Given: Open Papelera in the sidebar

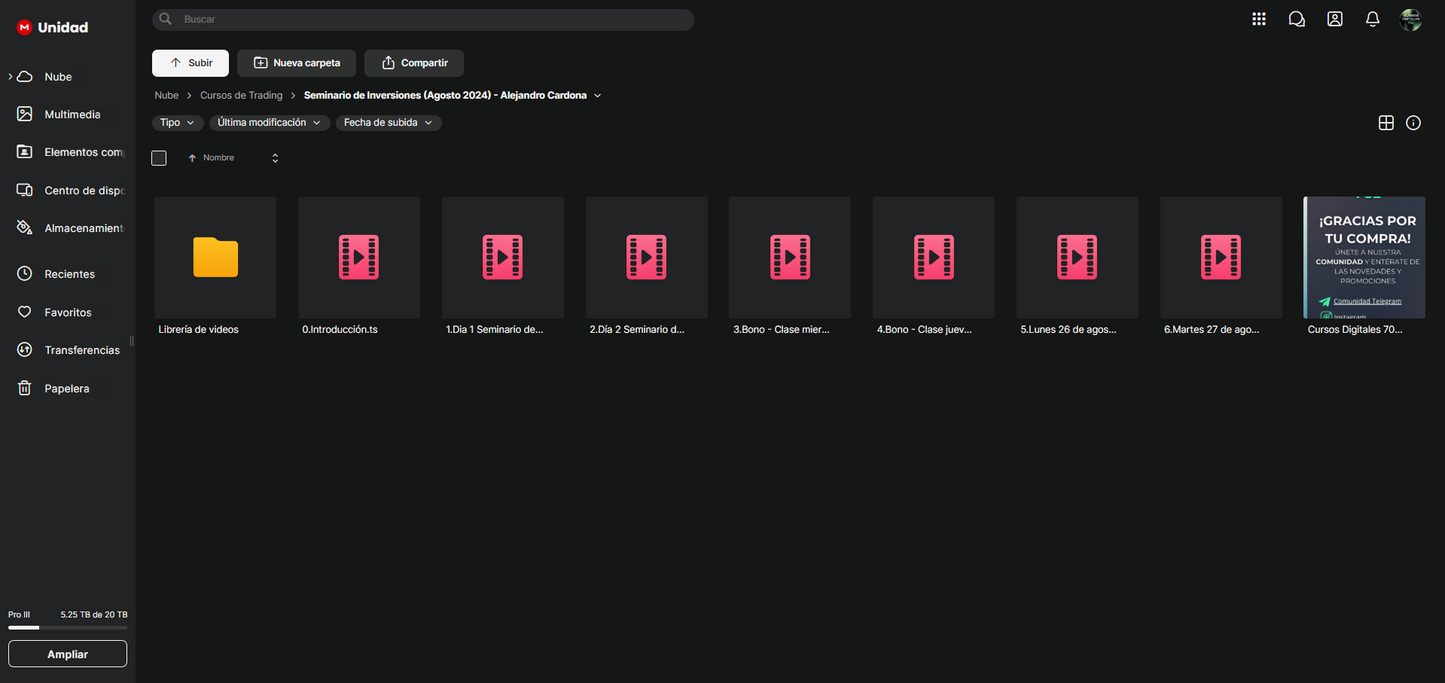Looking at the screenshot, I should pos(66,388).
